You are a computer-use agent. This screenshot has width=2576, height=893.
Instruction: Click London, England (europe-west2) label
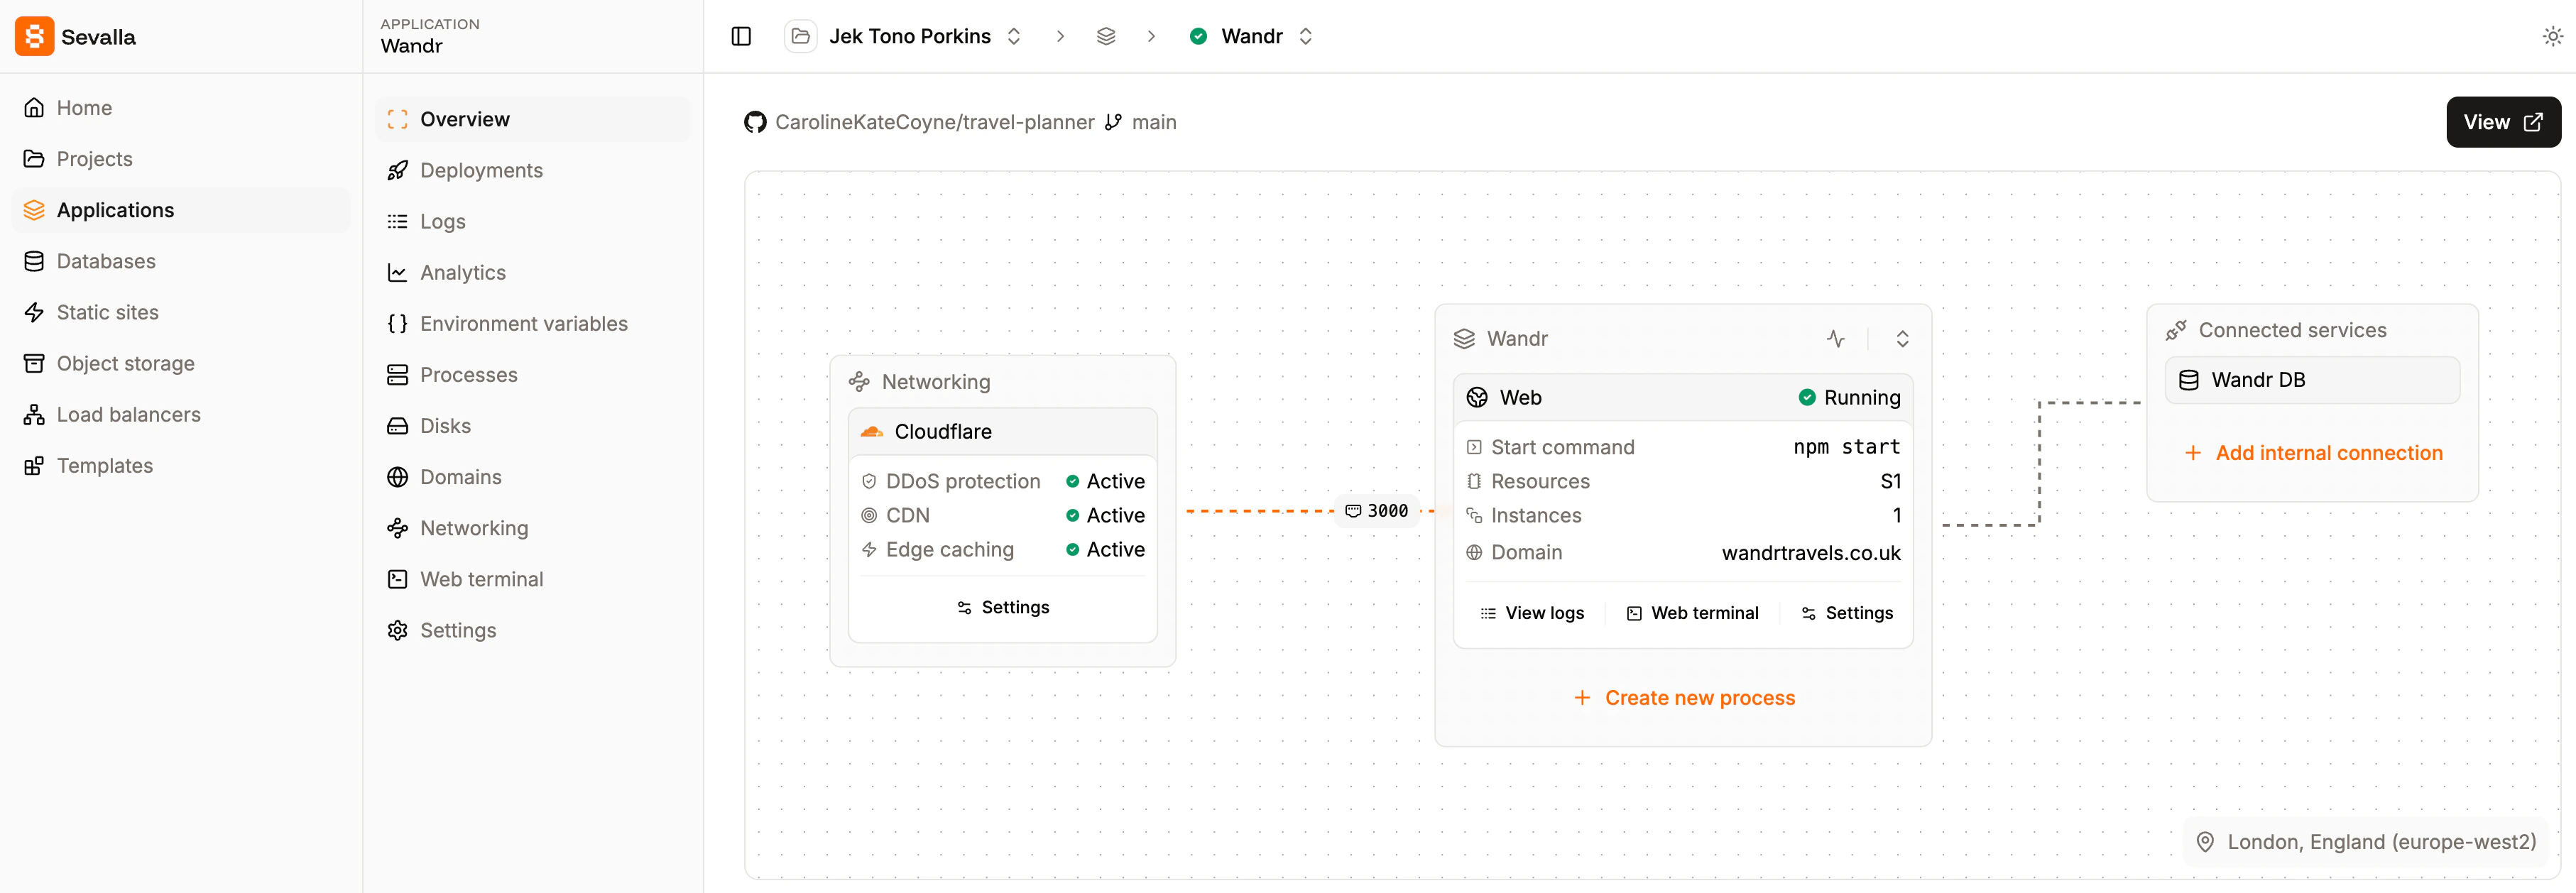tap(2381, 842)
